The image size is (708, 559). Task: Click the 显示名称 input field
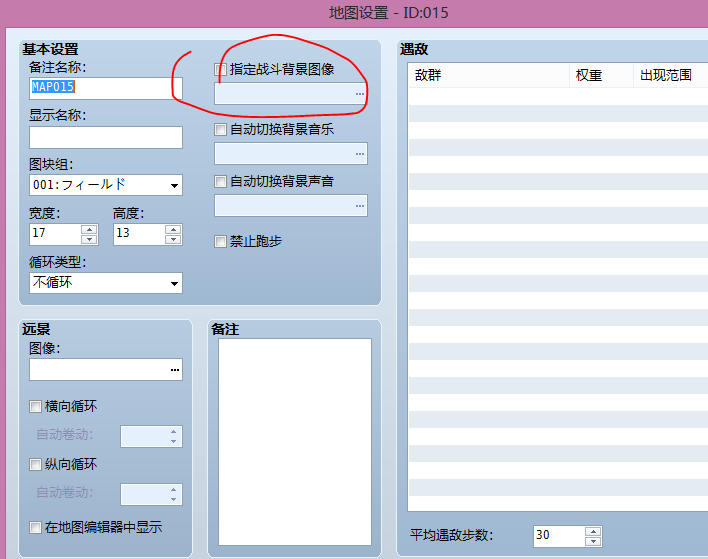(106, 137)
